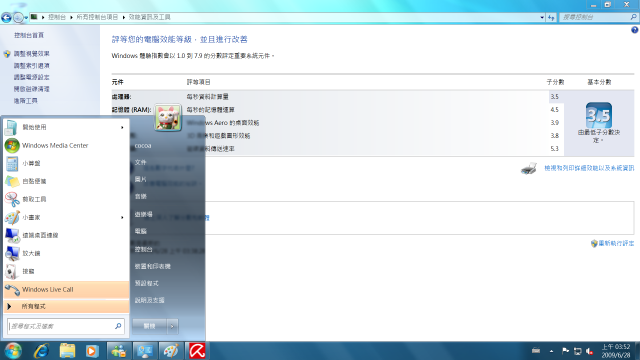Open the network tray icon
This screenshot has width=640, height=360.
577,351
